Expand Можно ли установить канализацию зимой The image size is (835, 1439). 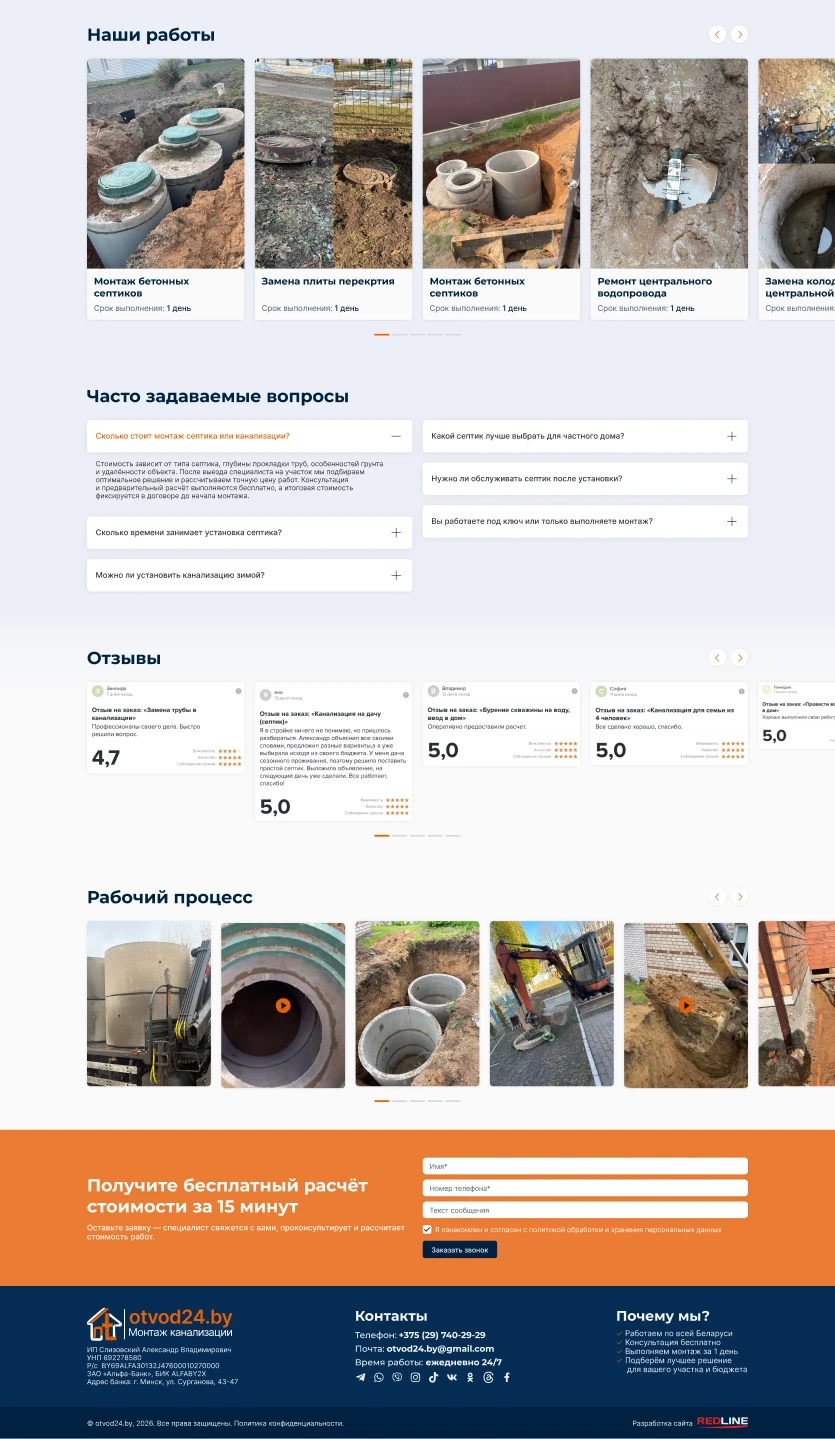pyautogui.click(x=249, y=575)
